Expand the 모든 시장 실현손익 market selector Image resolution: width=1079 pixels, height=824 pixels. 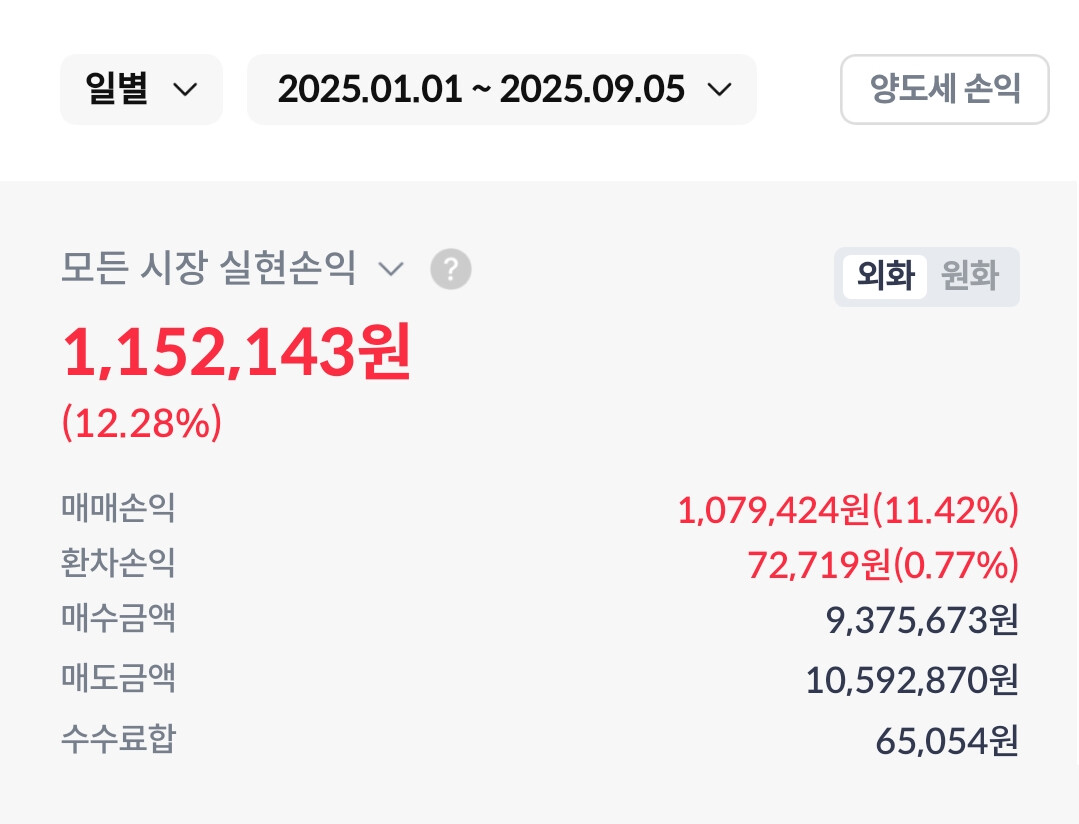pos(233,268)
